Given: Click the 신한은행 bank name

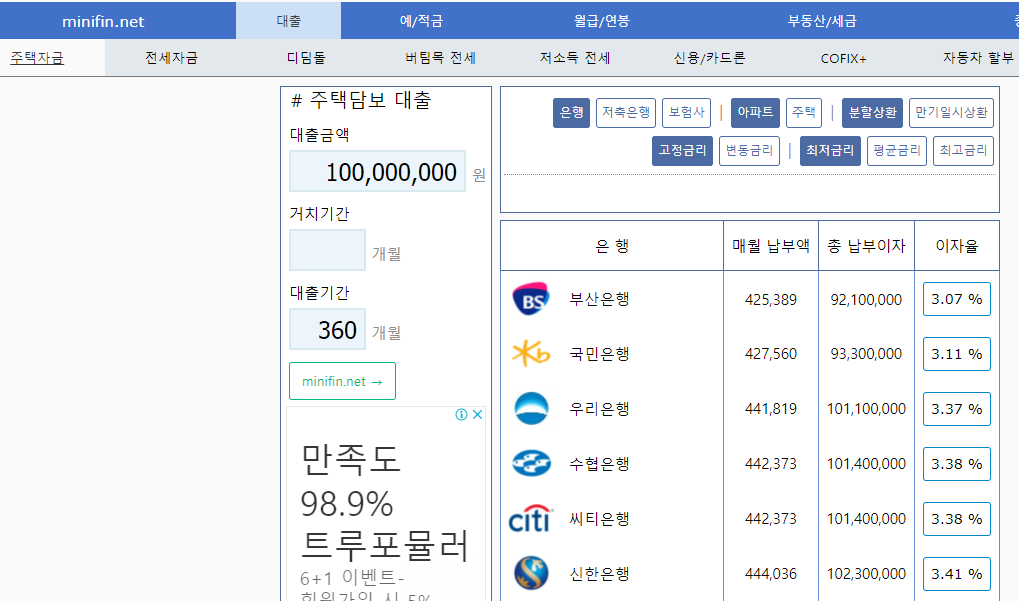Looking at the screenshot, I should coord(599,574).
